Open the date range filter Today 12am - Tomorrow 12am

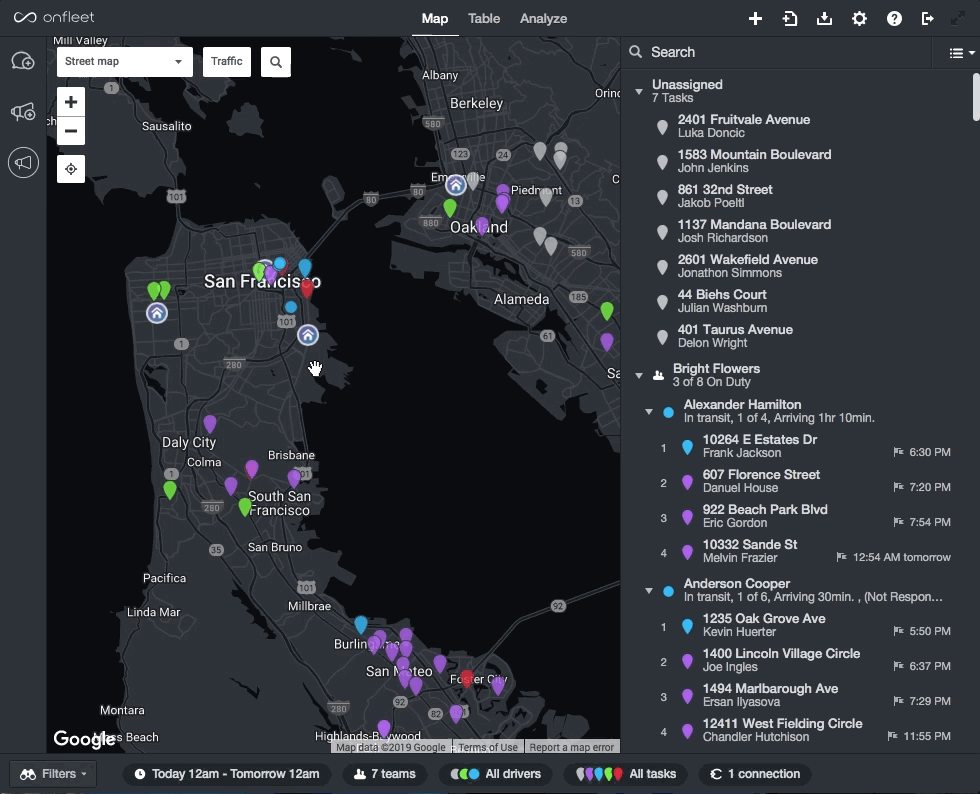227,774
